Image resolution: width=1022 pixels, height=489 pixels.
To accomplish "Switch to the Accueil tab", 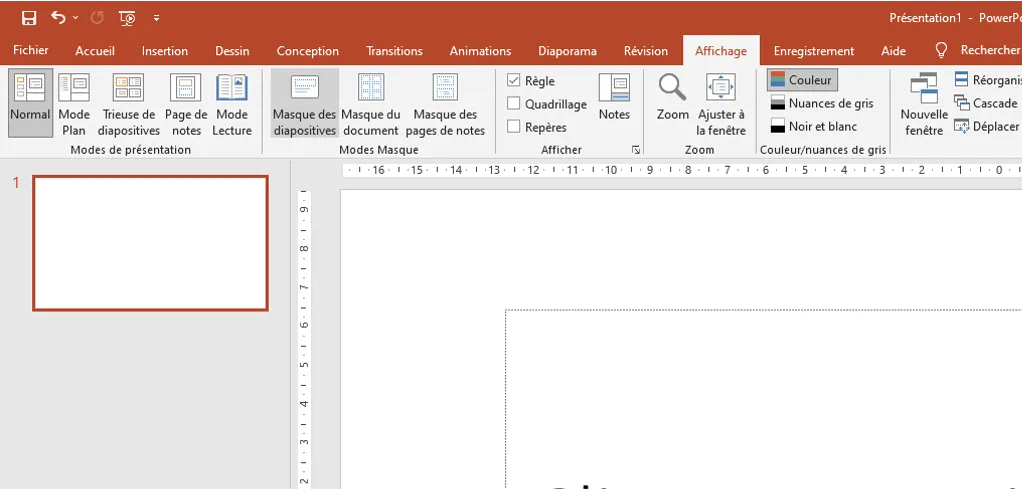I will (95, 51).
